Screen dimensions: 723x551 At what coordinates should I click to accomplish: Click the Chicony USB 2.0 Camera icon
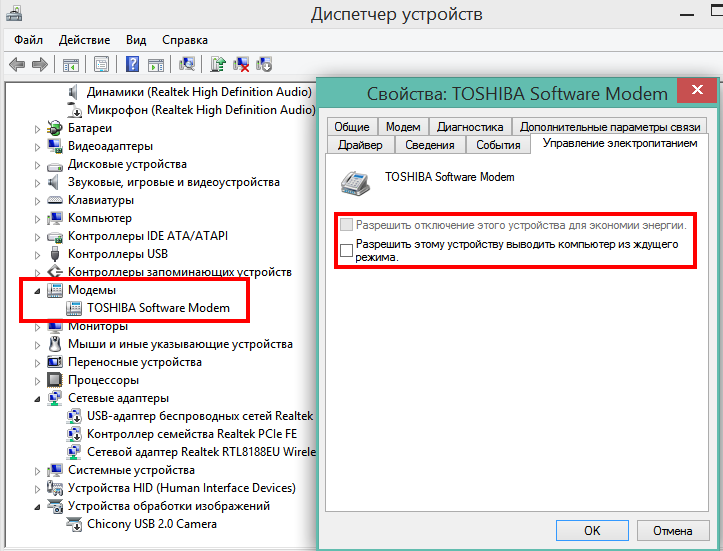[x=74, y=524]
